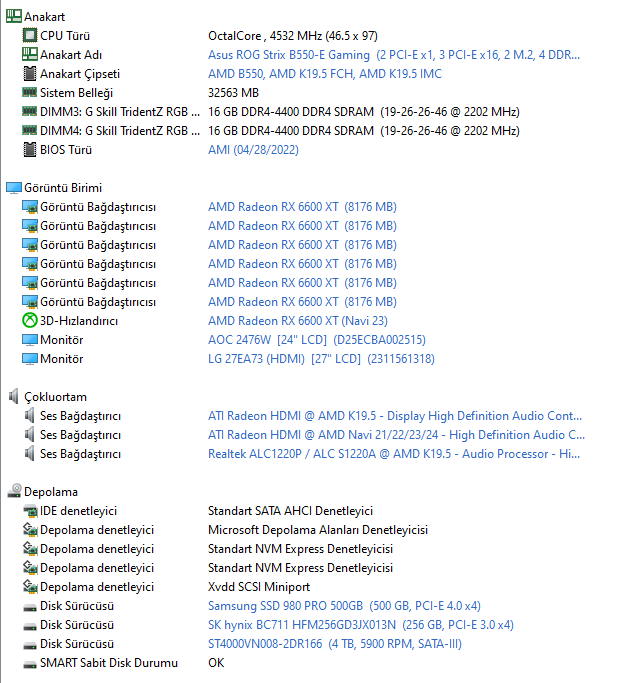639x683 pixels.
Task: Select the DIMM4 16 GB DDR4-4400 value
Action: pos(364,131)
